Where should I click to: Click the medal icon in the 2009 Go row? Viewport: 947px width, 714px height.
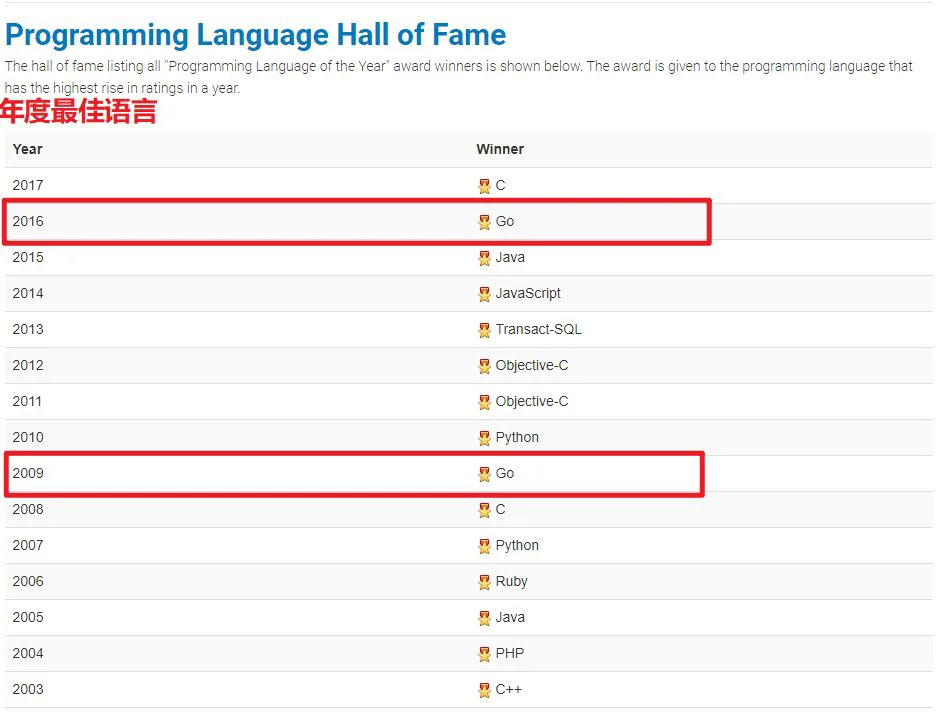click(x=484, y=474)
